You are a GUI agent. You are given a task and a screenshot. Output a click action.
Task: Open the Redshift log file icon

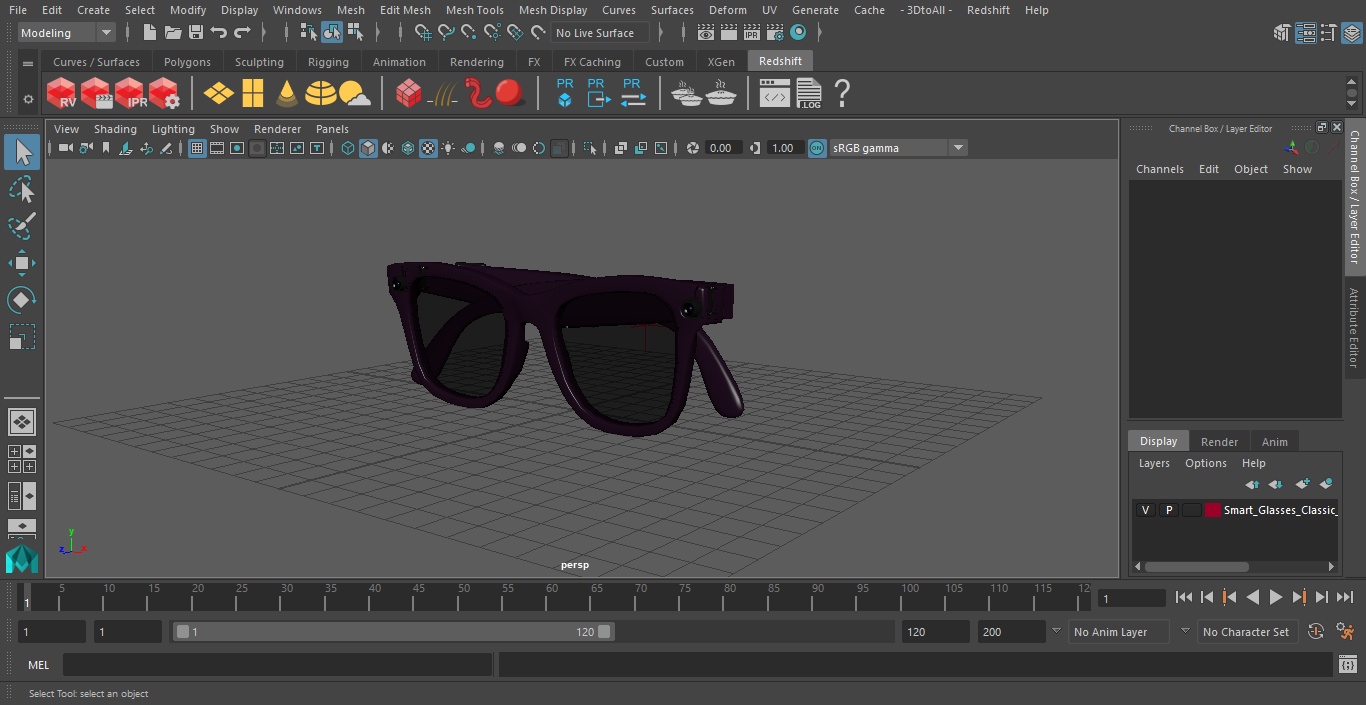pos(809,94)
